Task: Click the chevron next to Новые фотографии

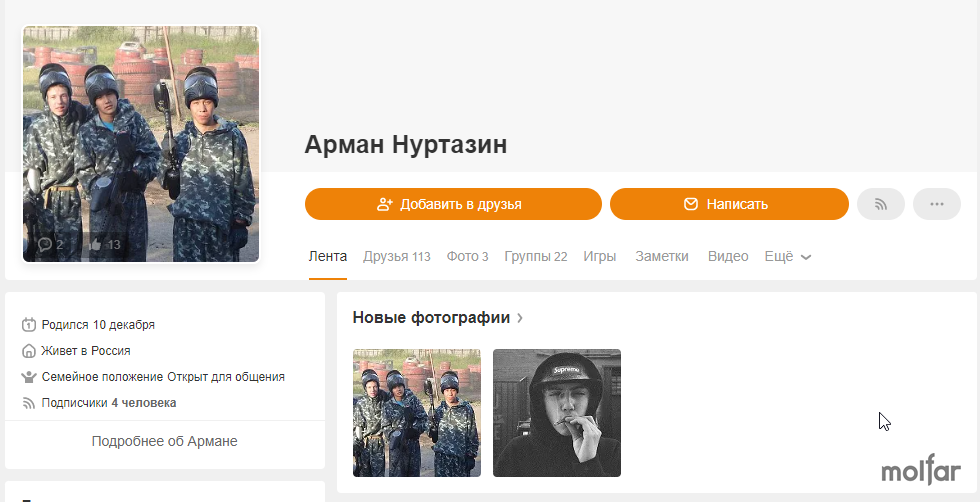Action: pyautogui.click(x=519, y=318)
